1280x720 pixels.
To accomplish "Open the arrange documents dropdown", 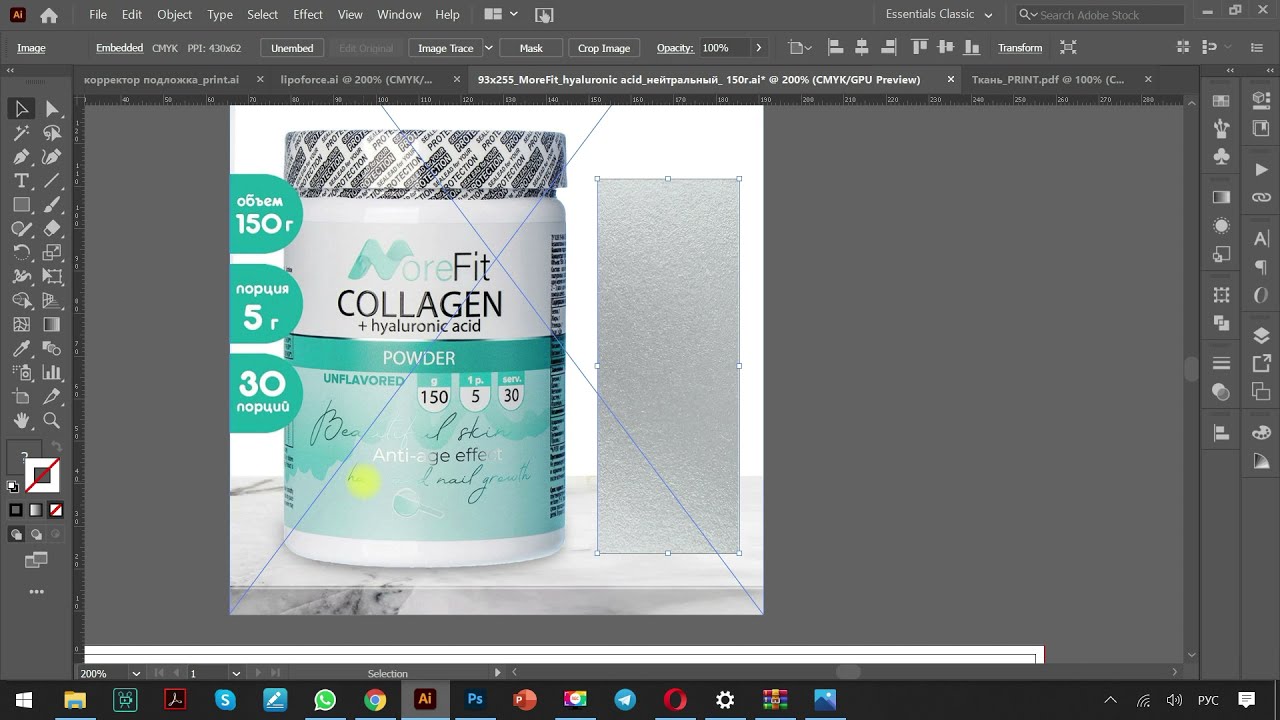I will [500, 15].
